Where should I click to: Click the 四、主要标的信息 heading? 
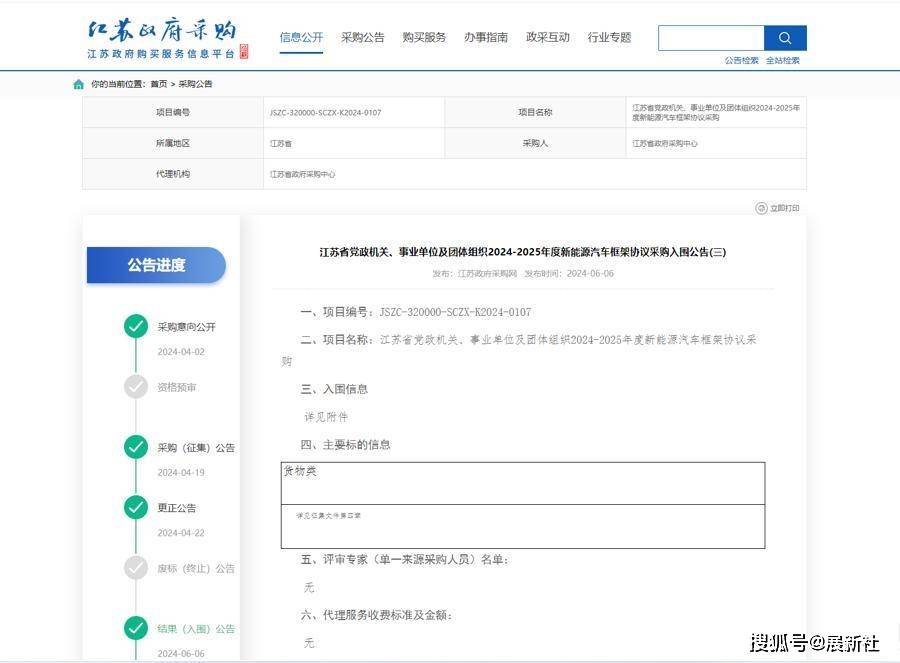[x=346, y=445]
